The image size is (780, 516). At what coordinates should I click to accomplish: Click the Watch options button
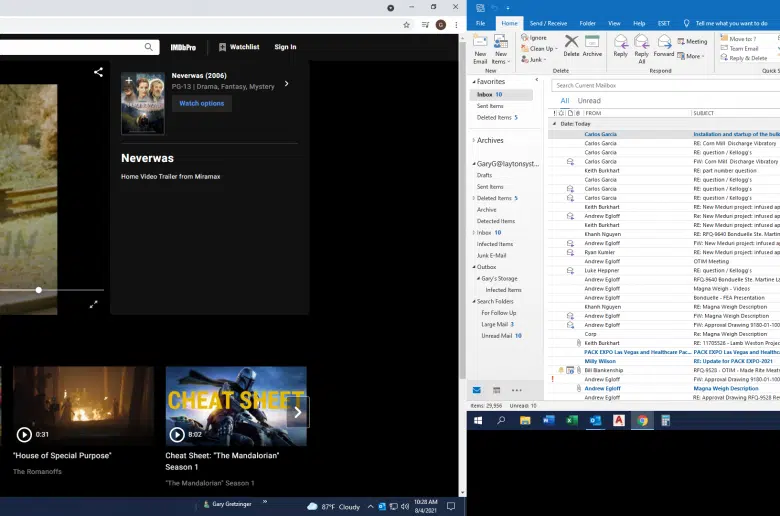coord(202,103)
